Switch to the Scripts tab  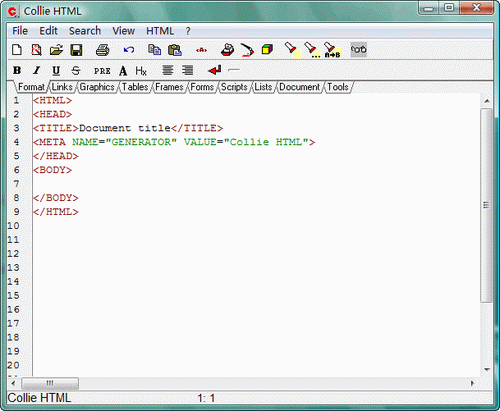tap(234, 87)
